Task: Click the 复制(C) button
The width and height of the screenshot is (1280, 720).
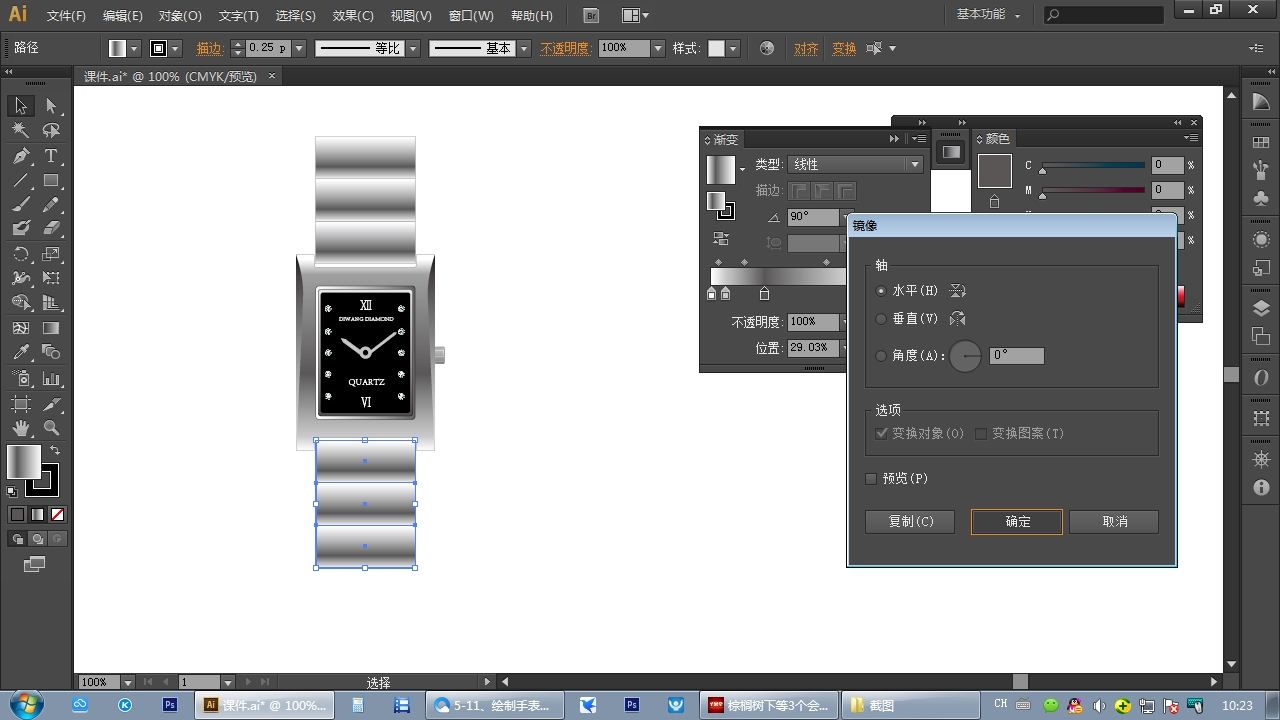Action: (910, 522)
